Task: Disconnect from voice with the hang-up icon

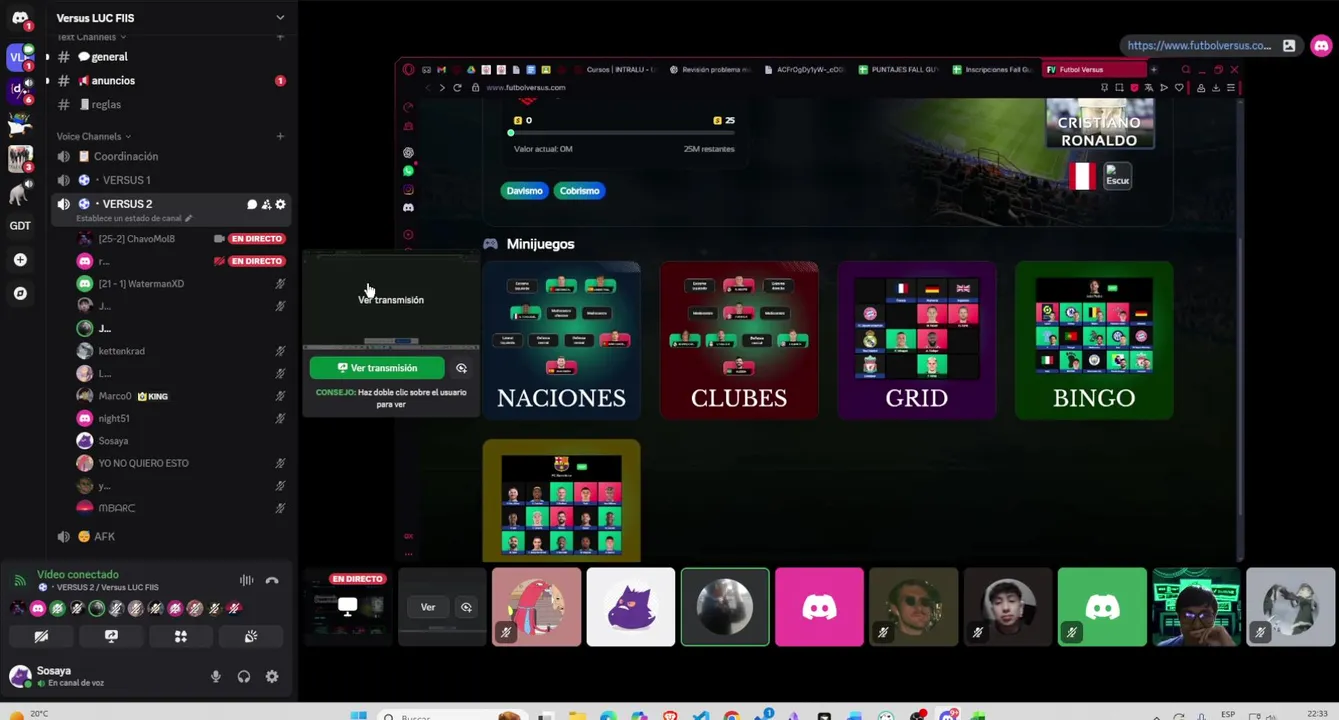Action: [x=272, y=581]
